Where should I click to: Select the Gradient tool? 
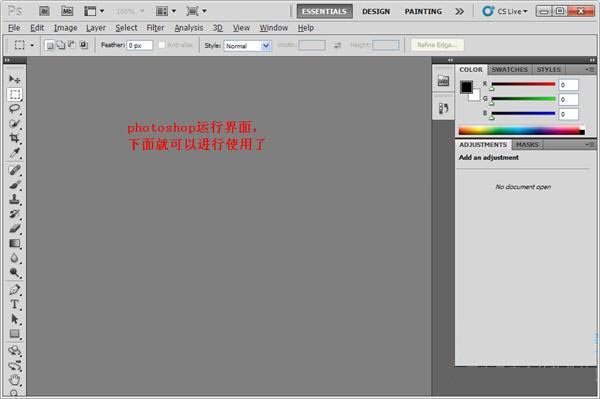15,243
